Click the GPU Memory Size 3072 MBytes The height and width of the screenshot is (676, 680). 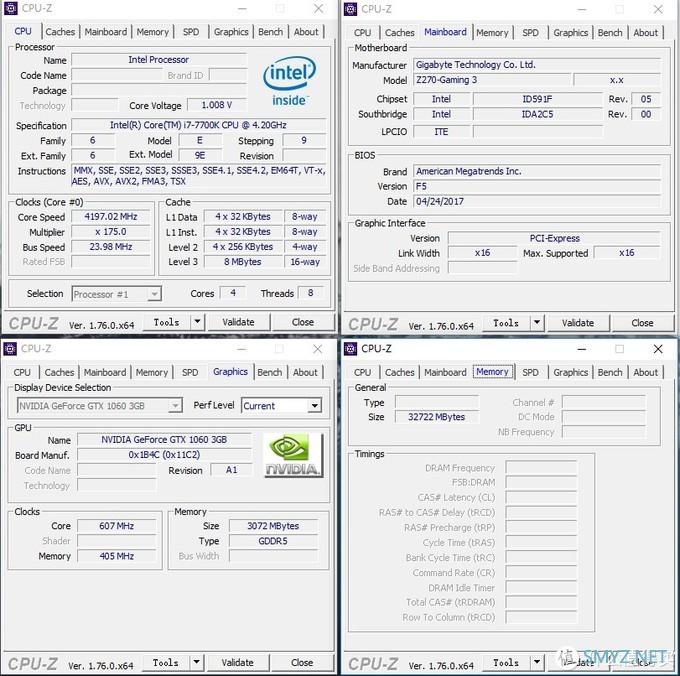(x=273, y=526)
